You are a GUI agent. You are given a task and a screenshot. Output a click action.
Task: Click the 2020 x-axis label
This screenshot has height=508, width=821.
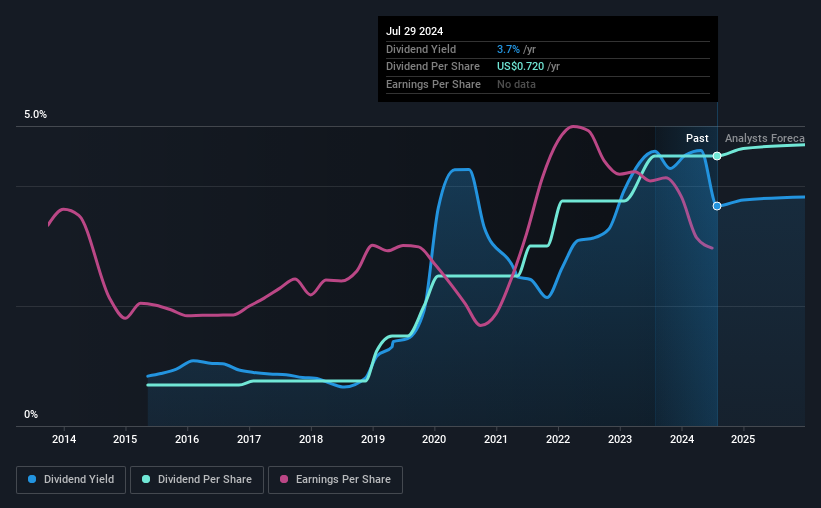coord(434,439)
